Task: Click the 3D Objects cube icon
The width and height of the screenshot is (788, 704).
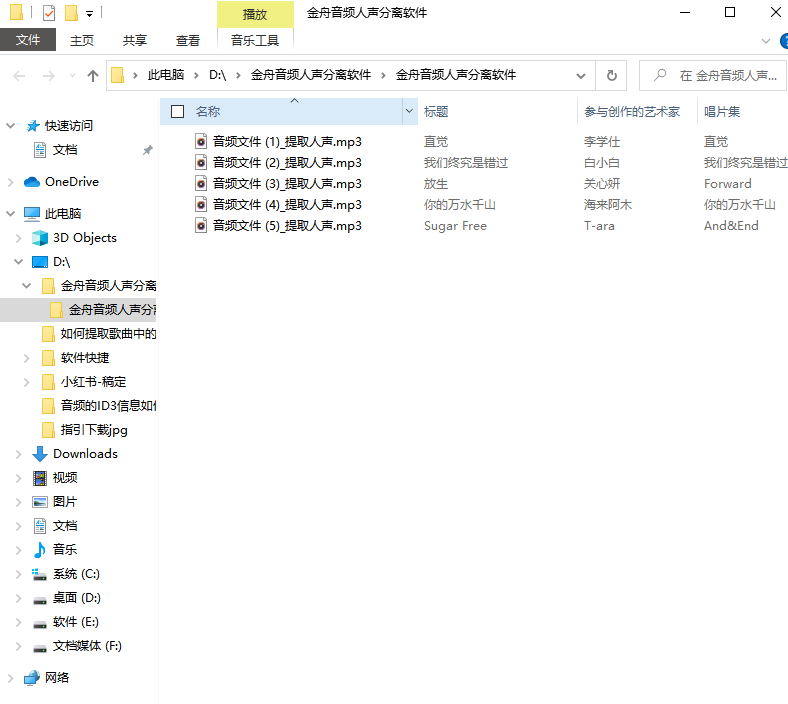Action: [x=40, y=238]
